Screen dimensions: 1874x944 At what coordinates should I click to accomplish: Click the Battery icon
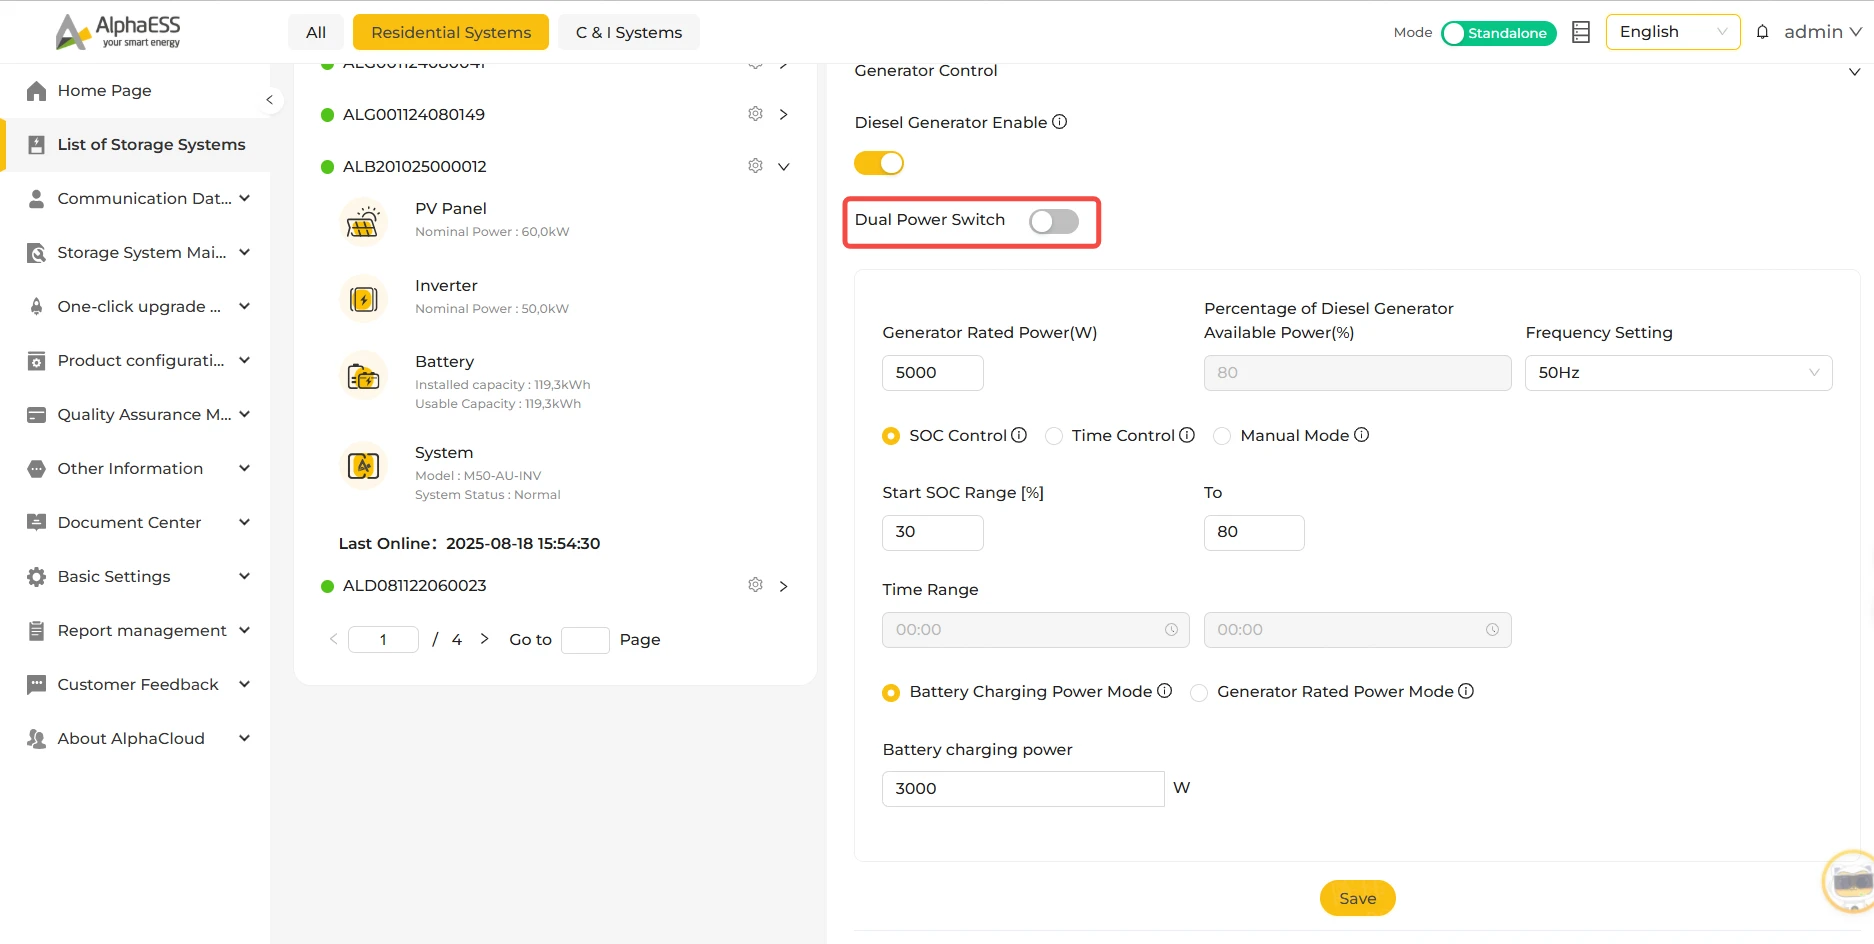click(x=363, y=376)
